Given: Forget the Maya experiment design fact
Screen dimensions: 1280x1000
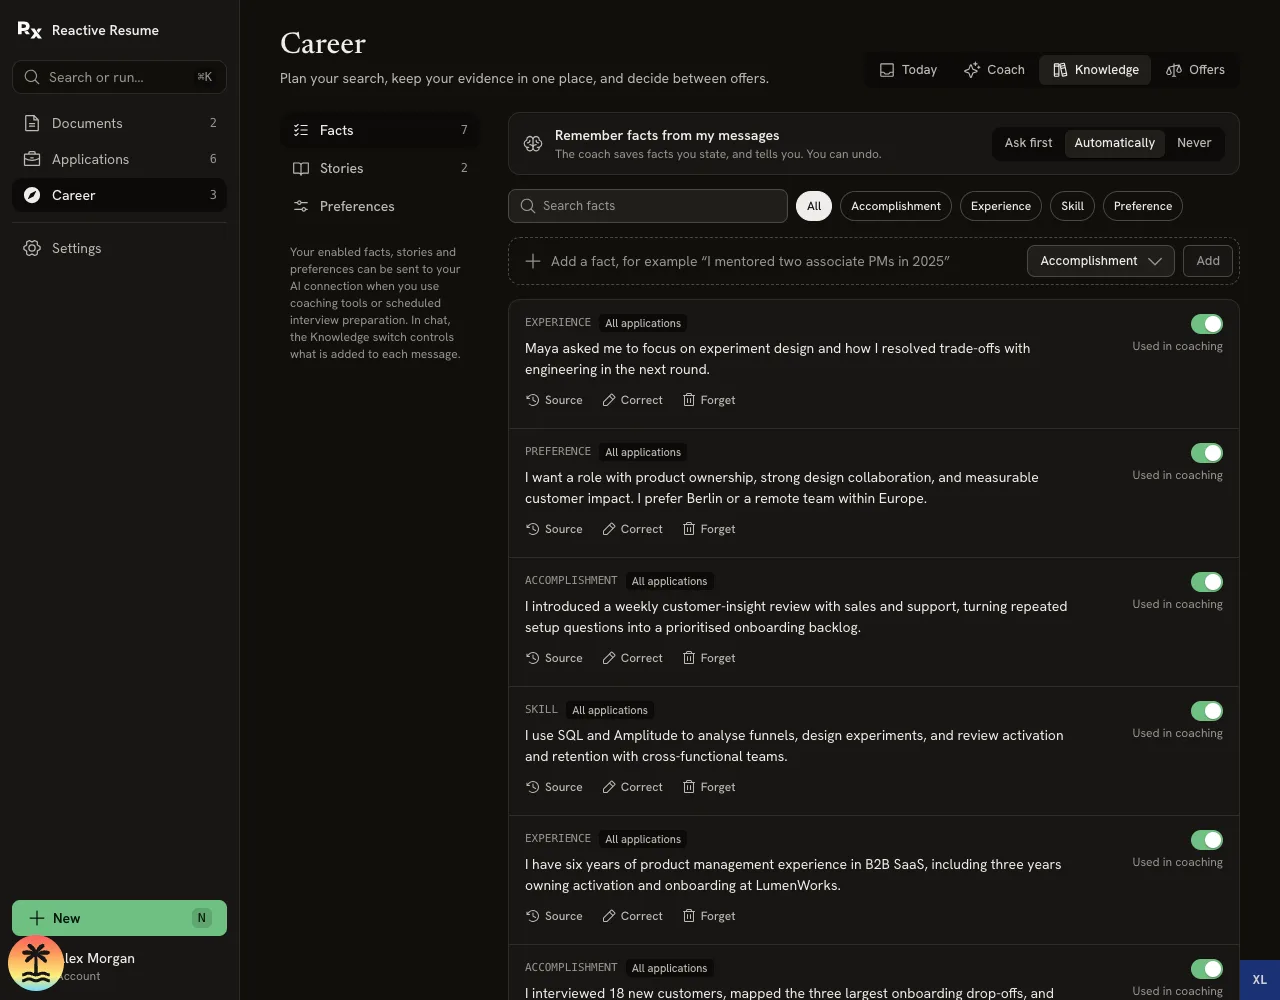Looking at the screenshot, I should click(709, 400).
